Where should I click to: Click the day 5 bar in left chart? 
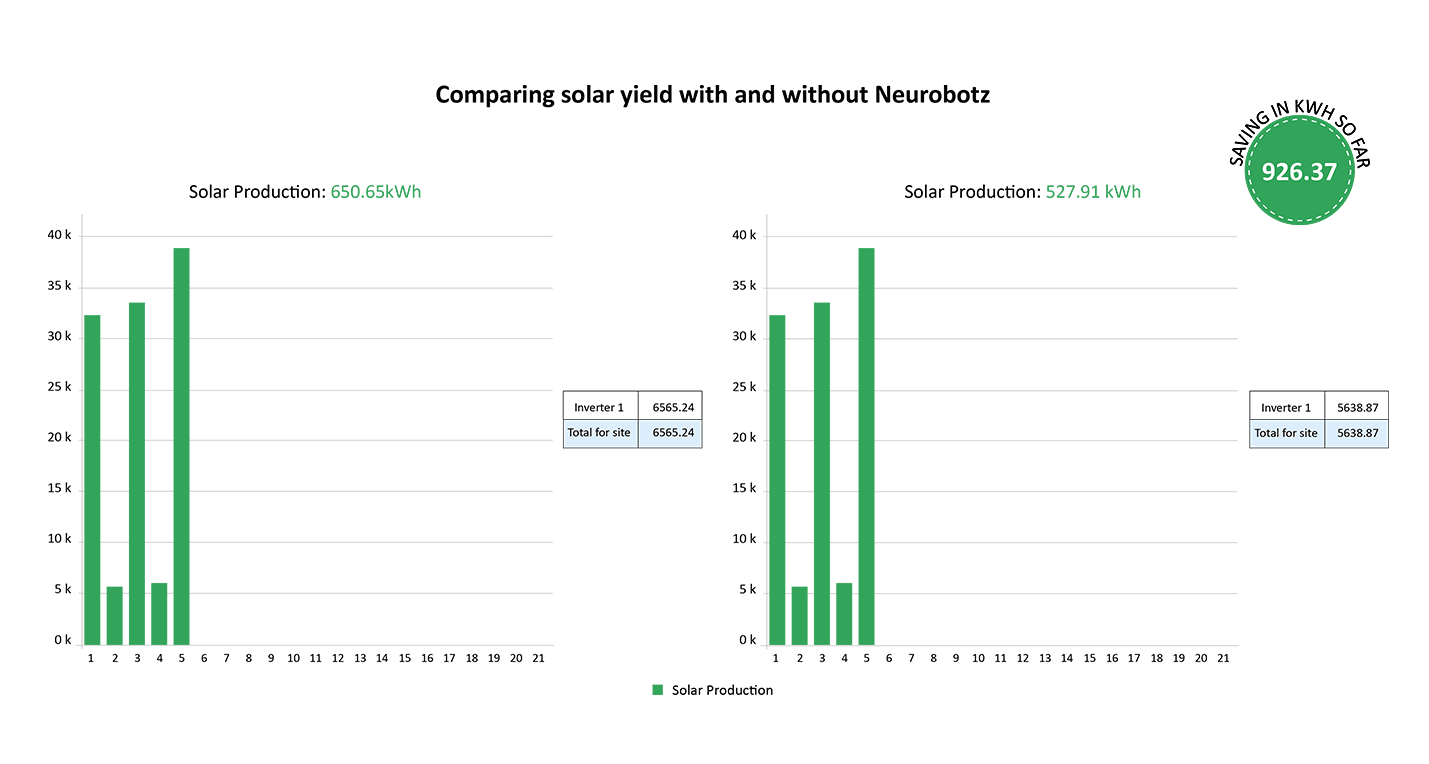coord(181,446)
